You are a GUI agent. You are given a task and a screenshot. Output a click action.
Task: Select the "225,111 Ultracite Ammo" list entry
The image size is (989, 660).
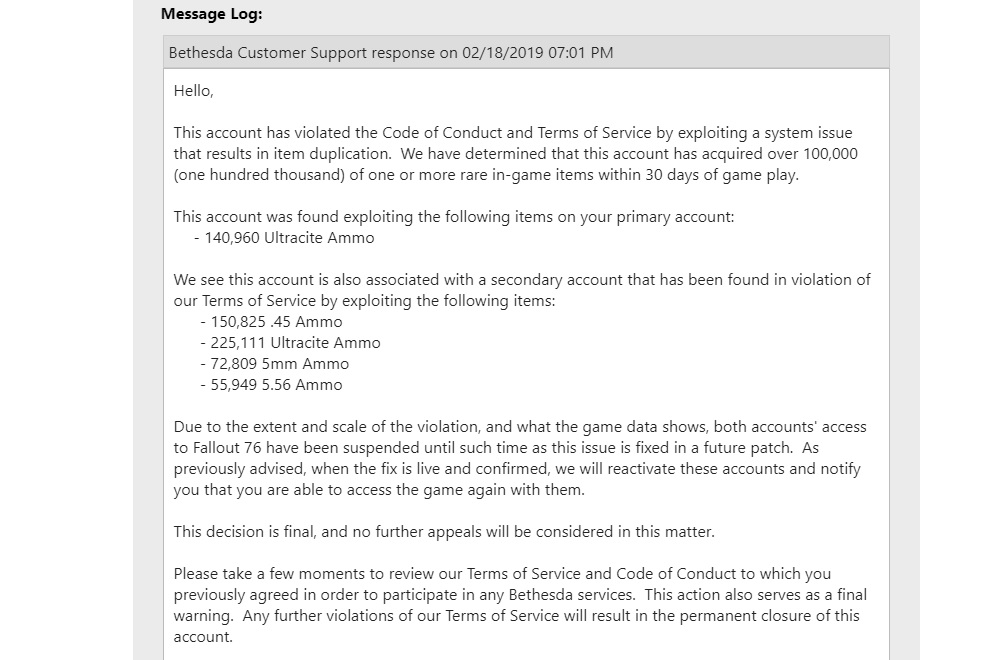[x=295, y=343]
